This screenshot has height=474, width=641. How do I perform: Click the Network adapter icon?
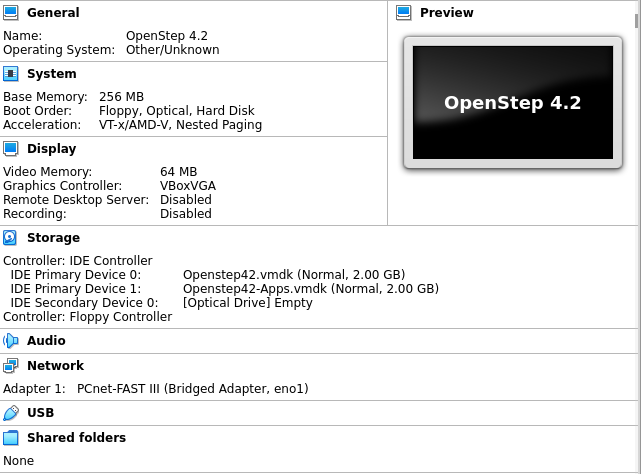[x=11, y=366]
